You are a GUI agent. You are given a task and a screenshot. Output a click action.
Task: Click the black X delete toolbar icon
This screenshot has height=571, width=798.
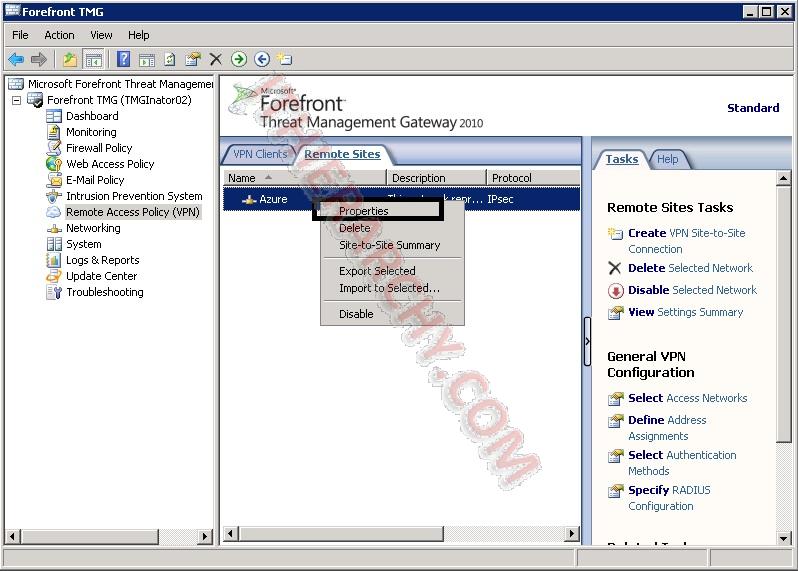[x=216, y=59]
